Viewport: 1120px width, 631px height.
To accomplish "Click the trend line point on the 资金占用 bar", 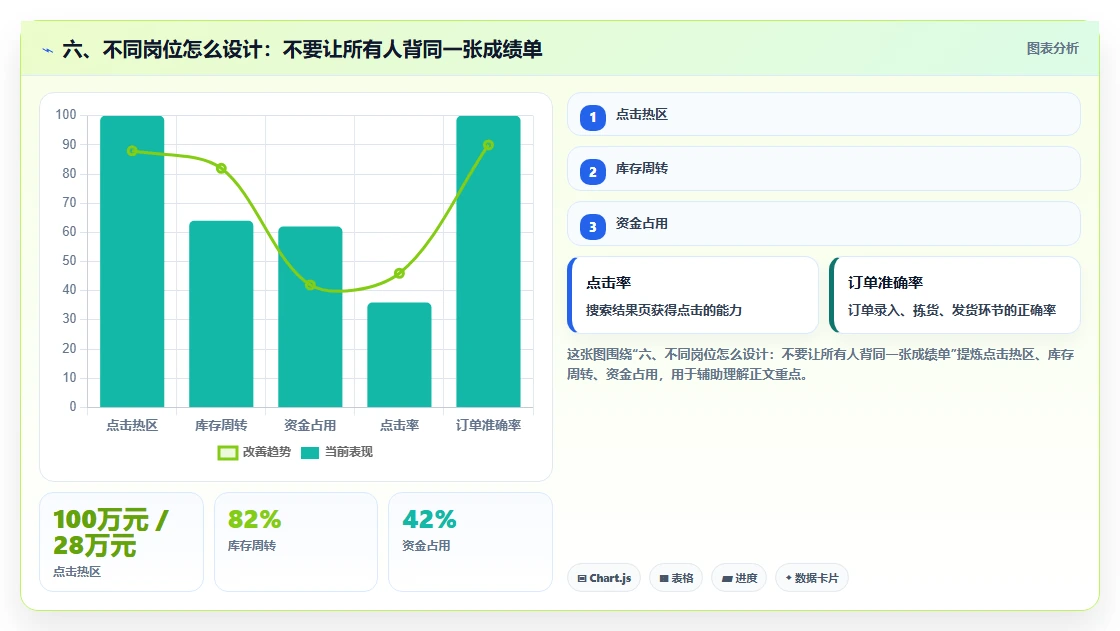I will (310, 284).
